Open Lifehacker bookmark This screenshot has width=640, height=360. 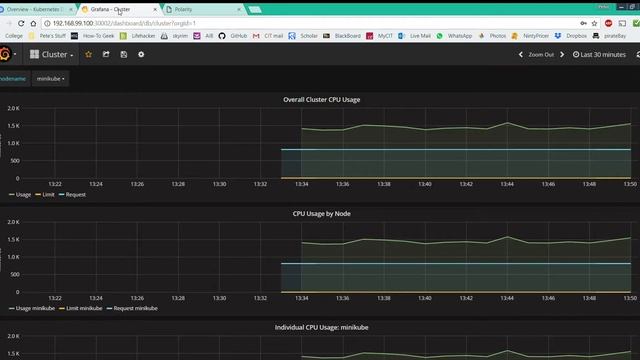tap(138, 36)
